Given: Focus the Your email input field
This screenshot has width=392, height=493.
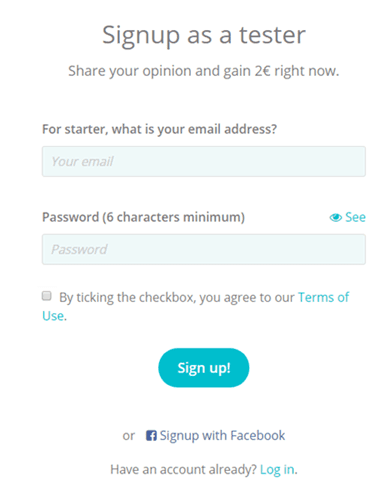Looking at the screenshot, I should 204,161.
